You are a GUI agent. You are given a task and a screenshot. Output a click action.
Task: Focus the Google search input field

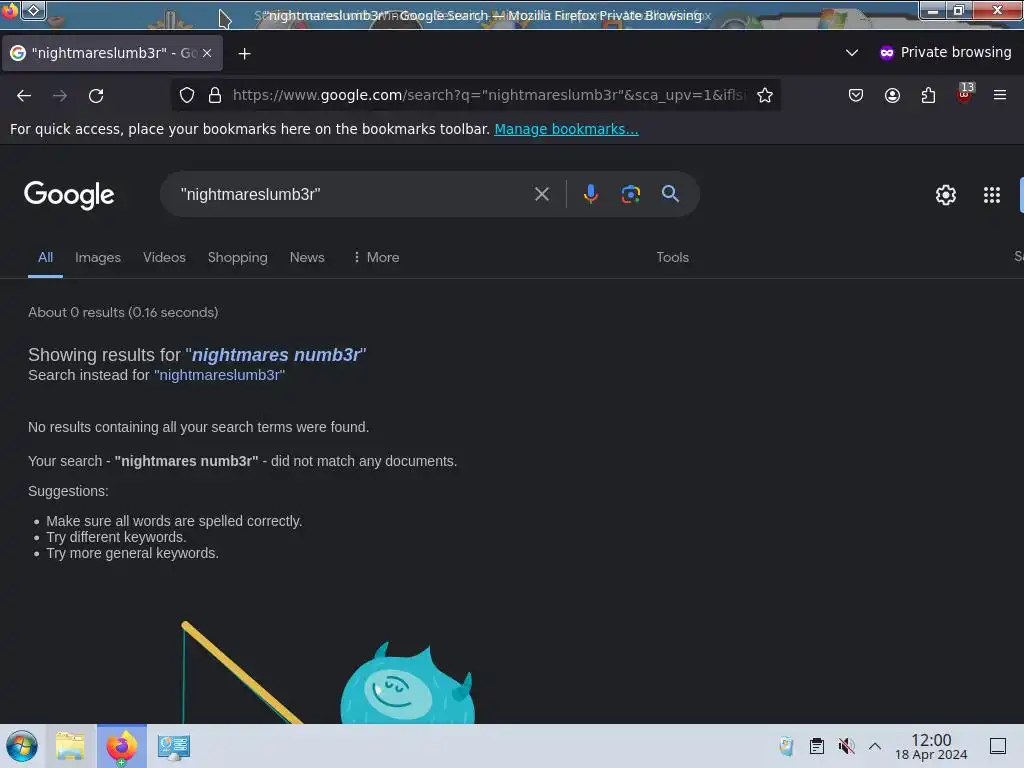[353, 194]
